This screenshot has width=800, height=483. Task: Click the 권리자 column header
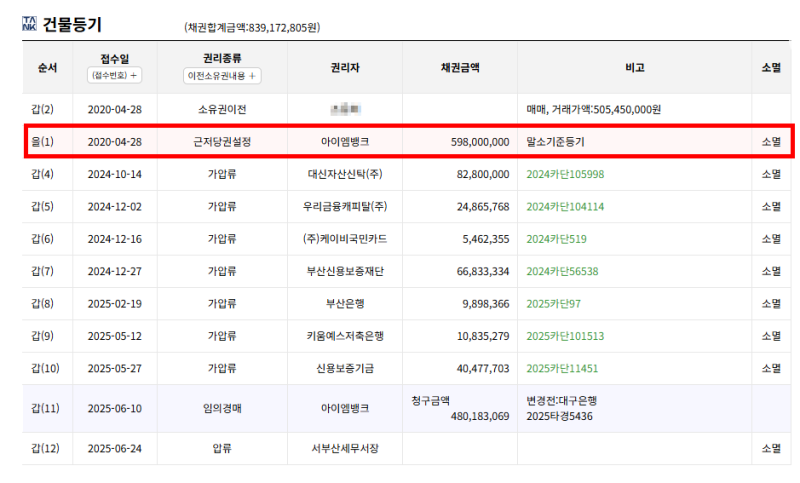pos(345,68)
